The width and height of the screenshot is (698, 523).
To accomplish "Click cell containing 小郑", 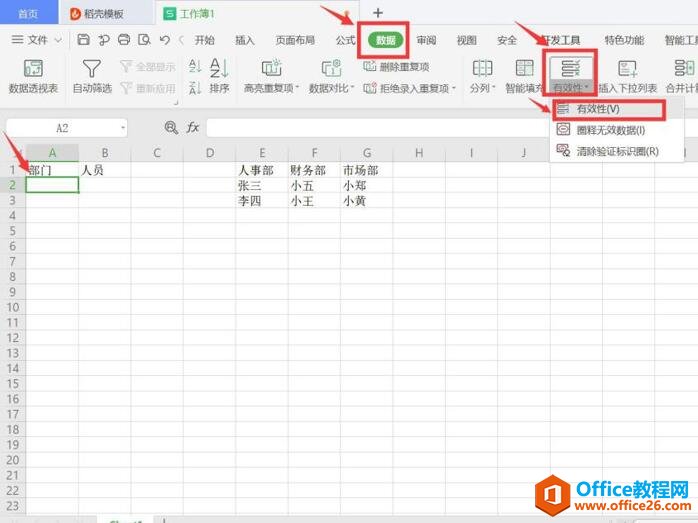I will [367, 185].
